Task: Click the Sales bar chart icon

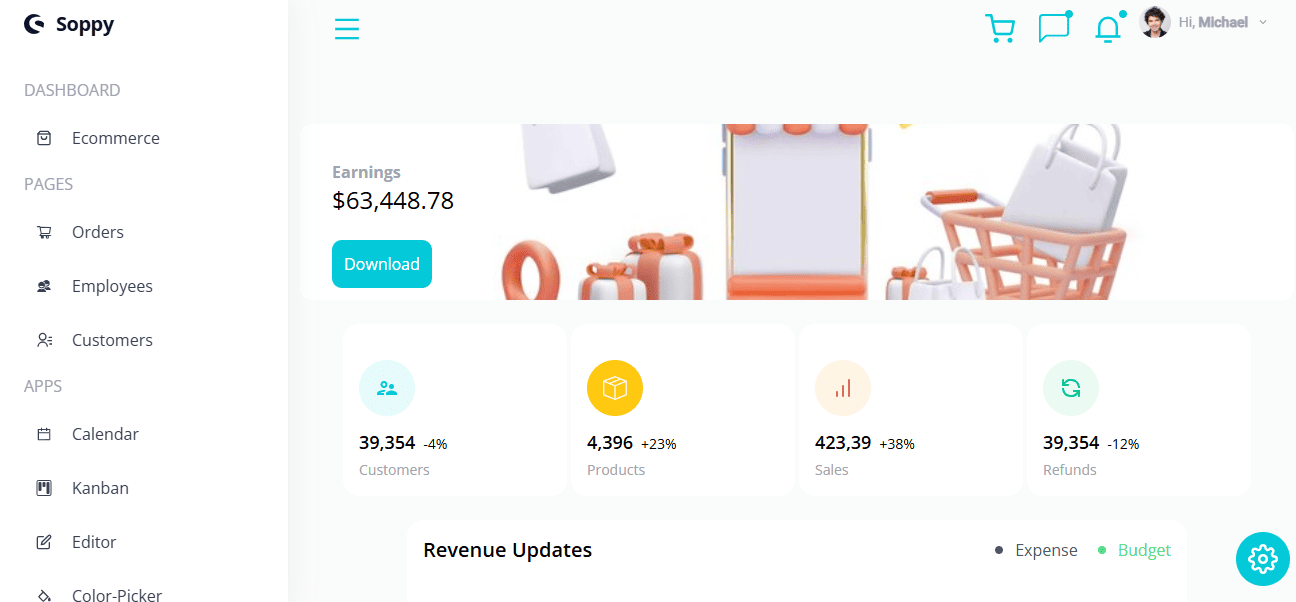Action: [x=843, y=388]
